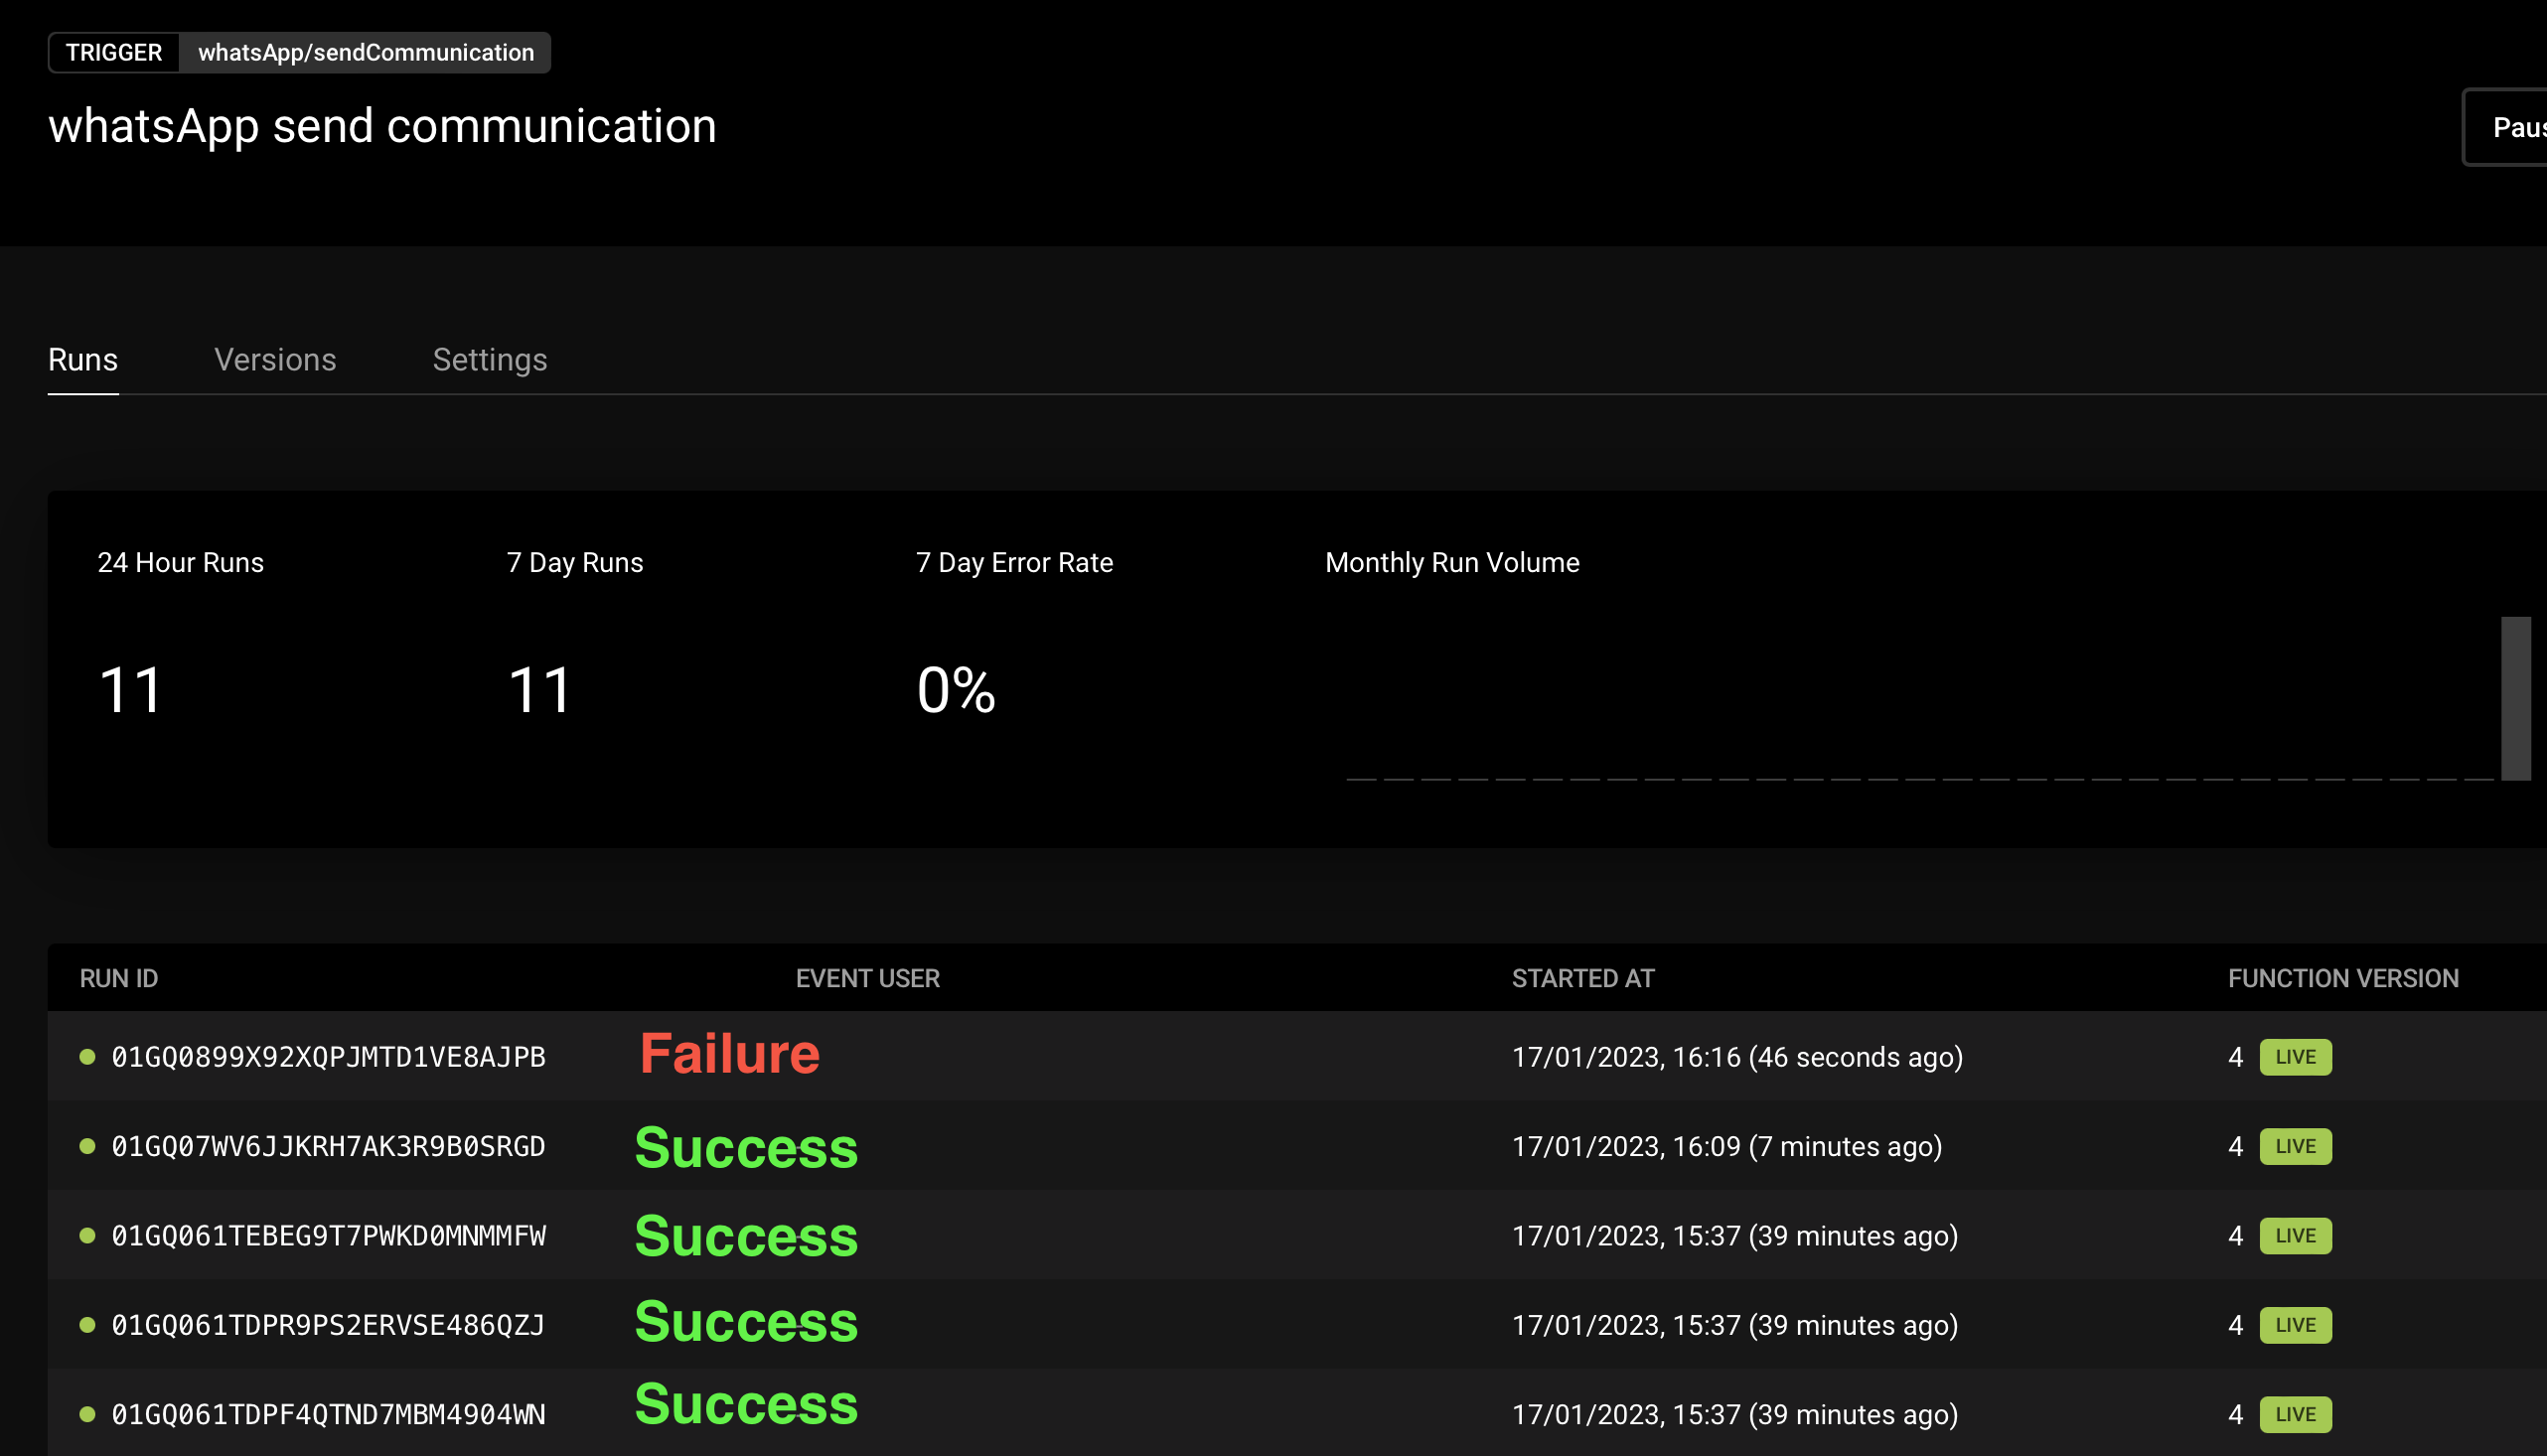Image resolution: width=2547 pixels, height=1456 pixels.
Task: Click the status dot on run 01GQ061TDPR9PS2ERVSE486QZJ
Action: pyautogui.click(x=88, y=1324)
